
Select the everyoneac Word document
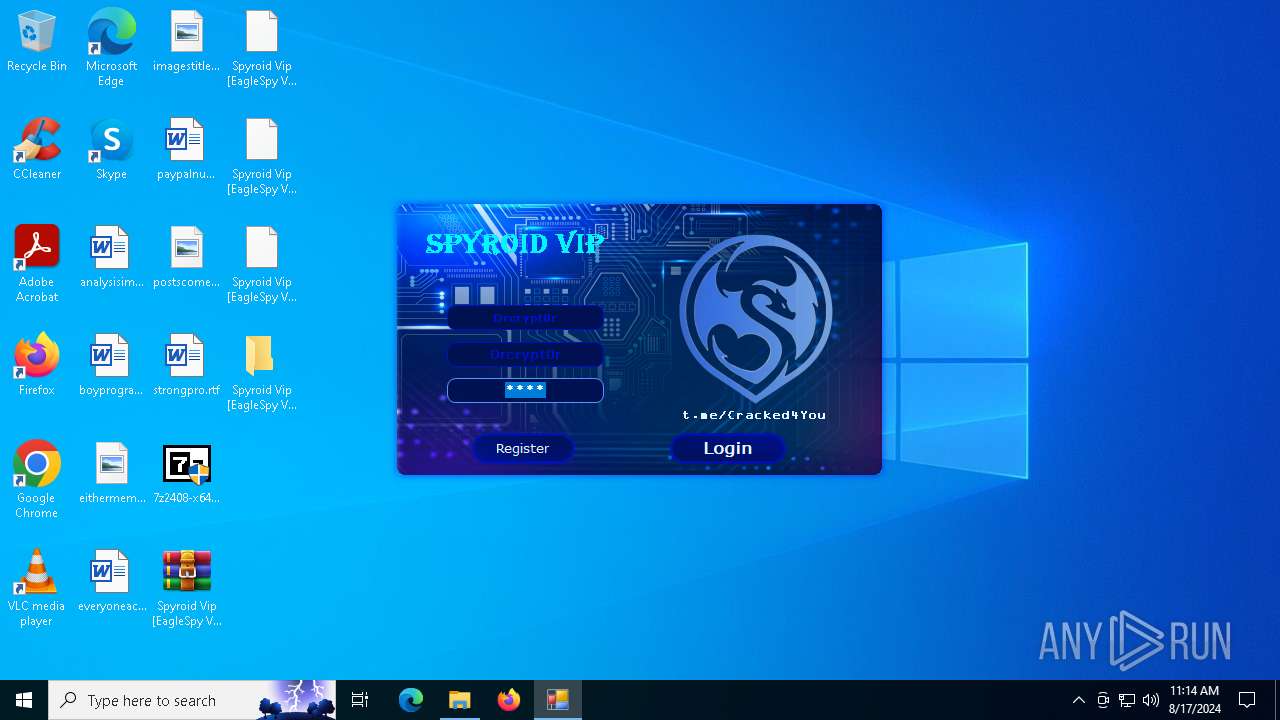pos(111,582)
